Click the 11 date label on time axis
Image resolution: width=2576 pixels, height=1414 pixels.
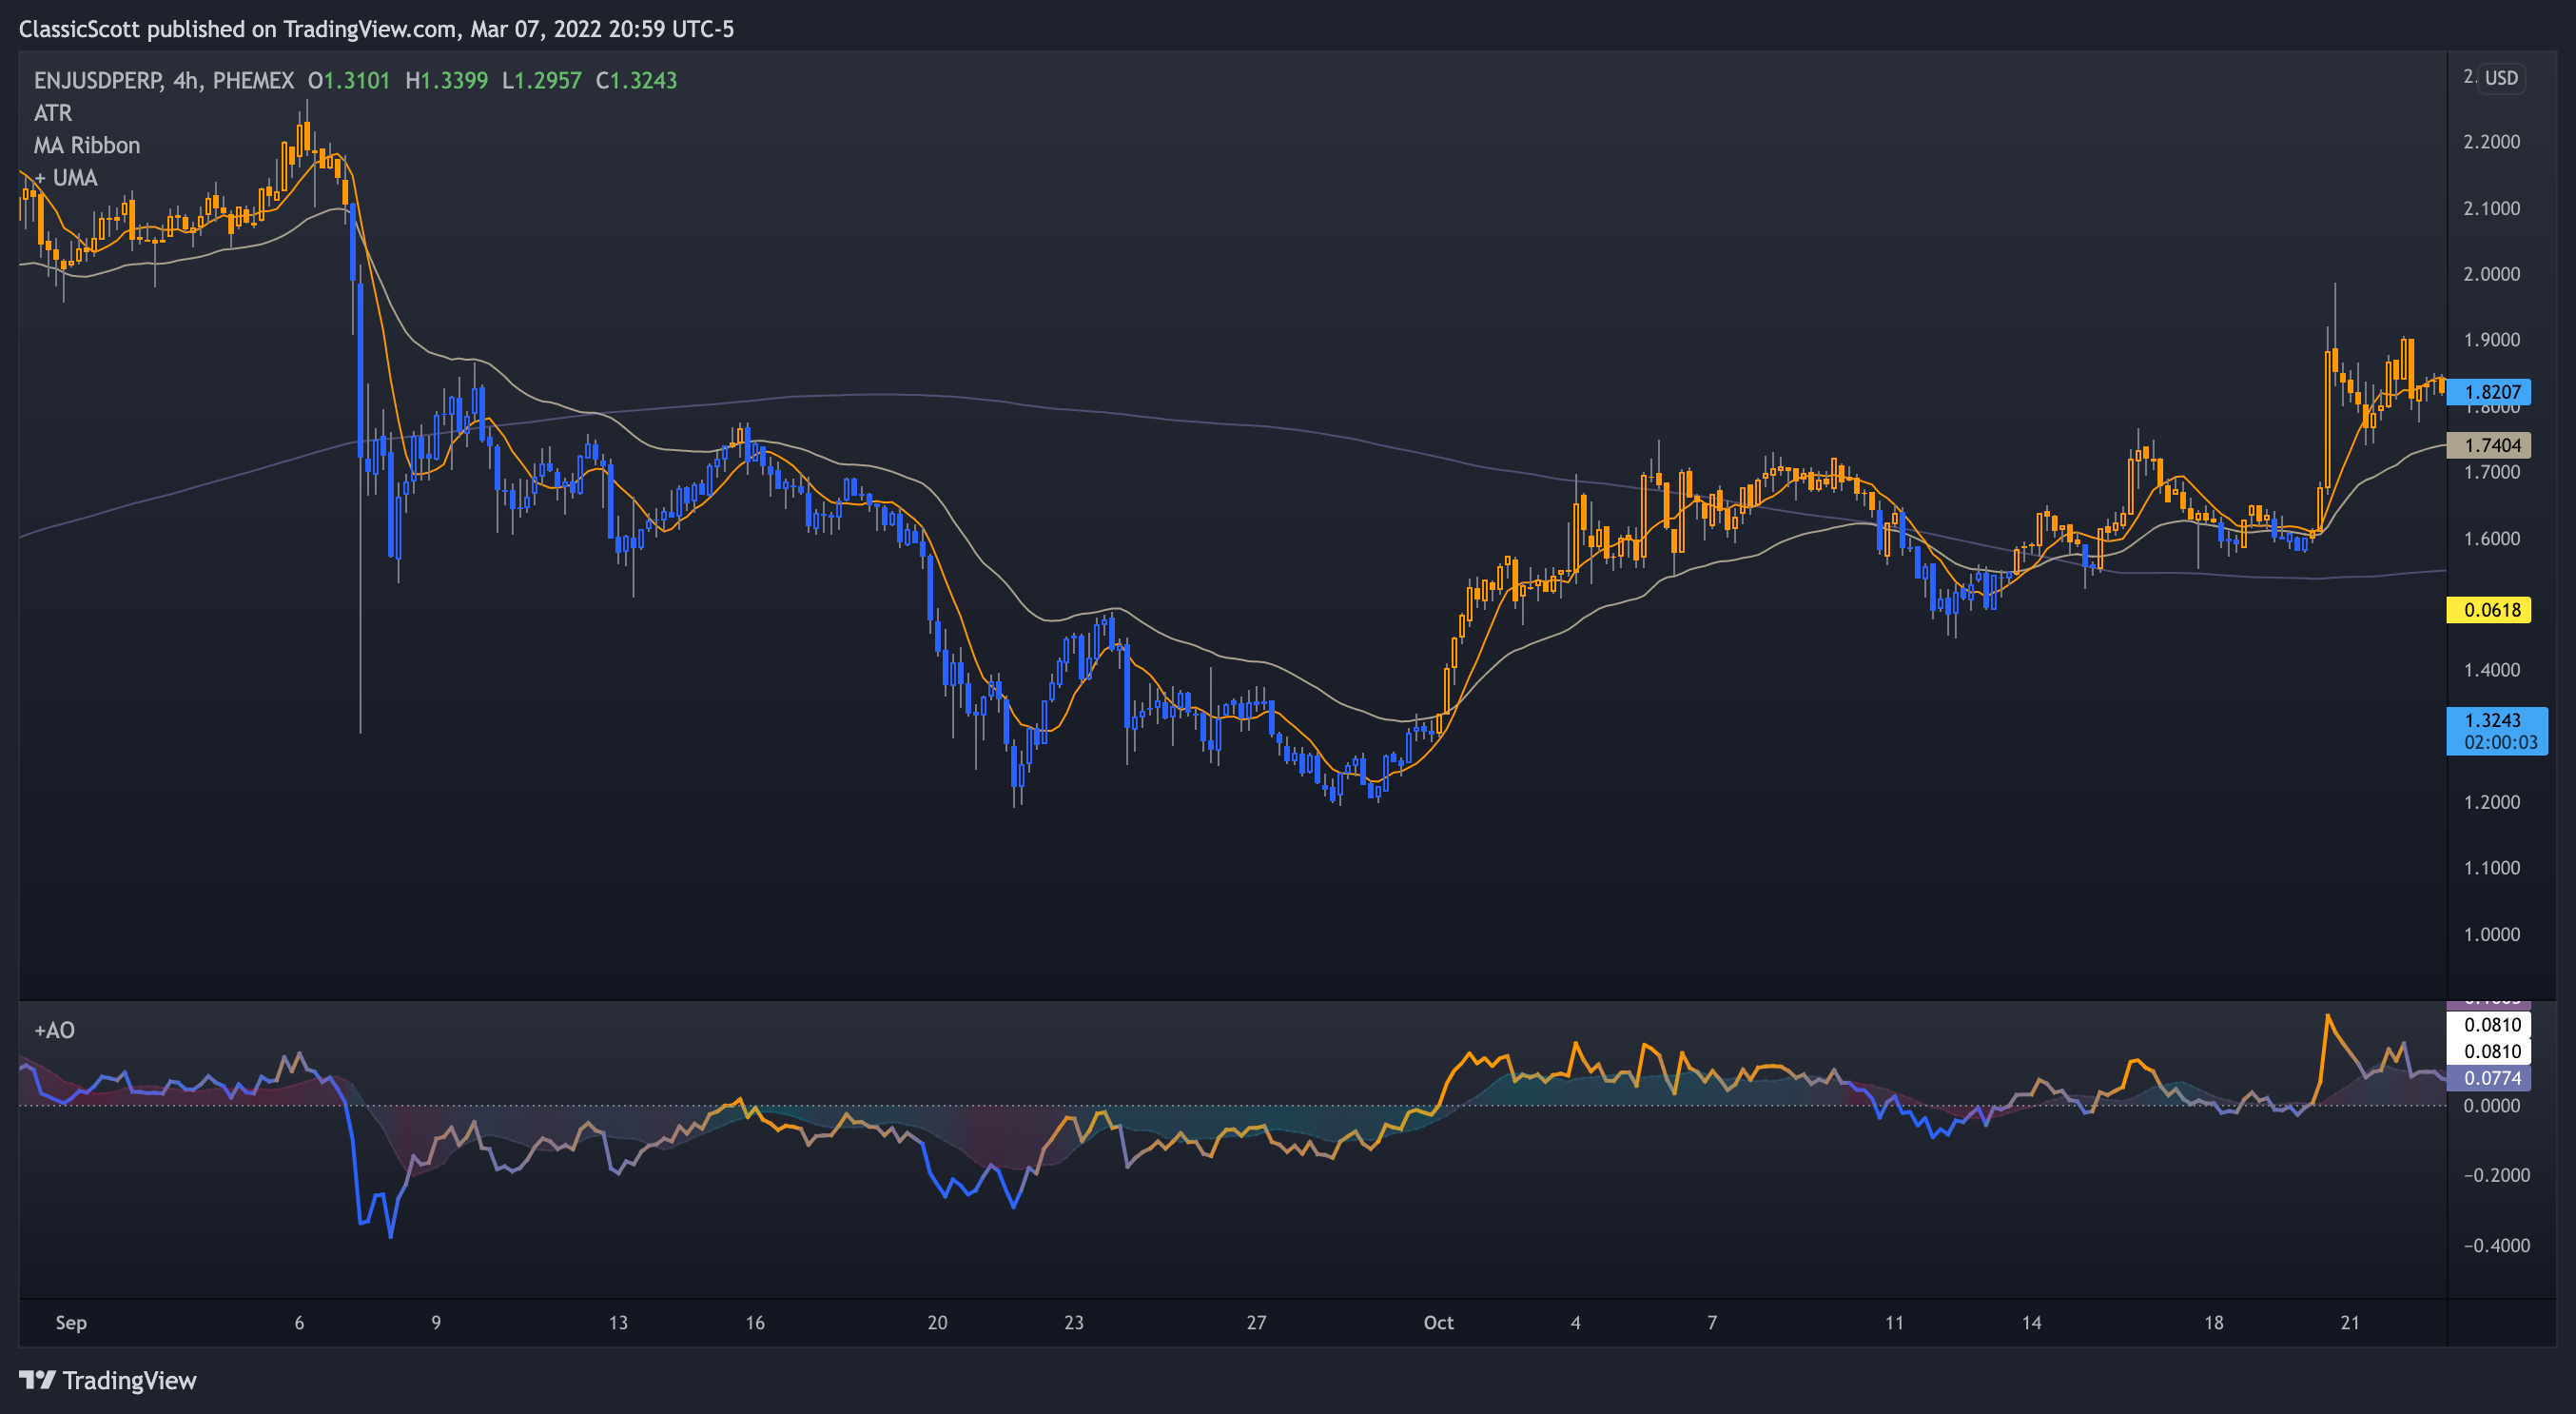pos(1895,1323)
